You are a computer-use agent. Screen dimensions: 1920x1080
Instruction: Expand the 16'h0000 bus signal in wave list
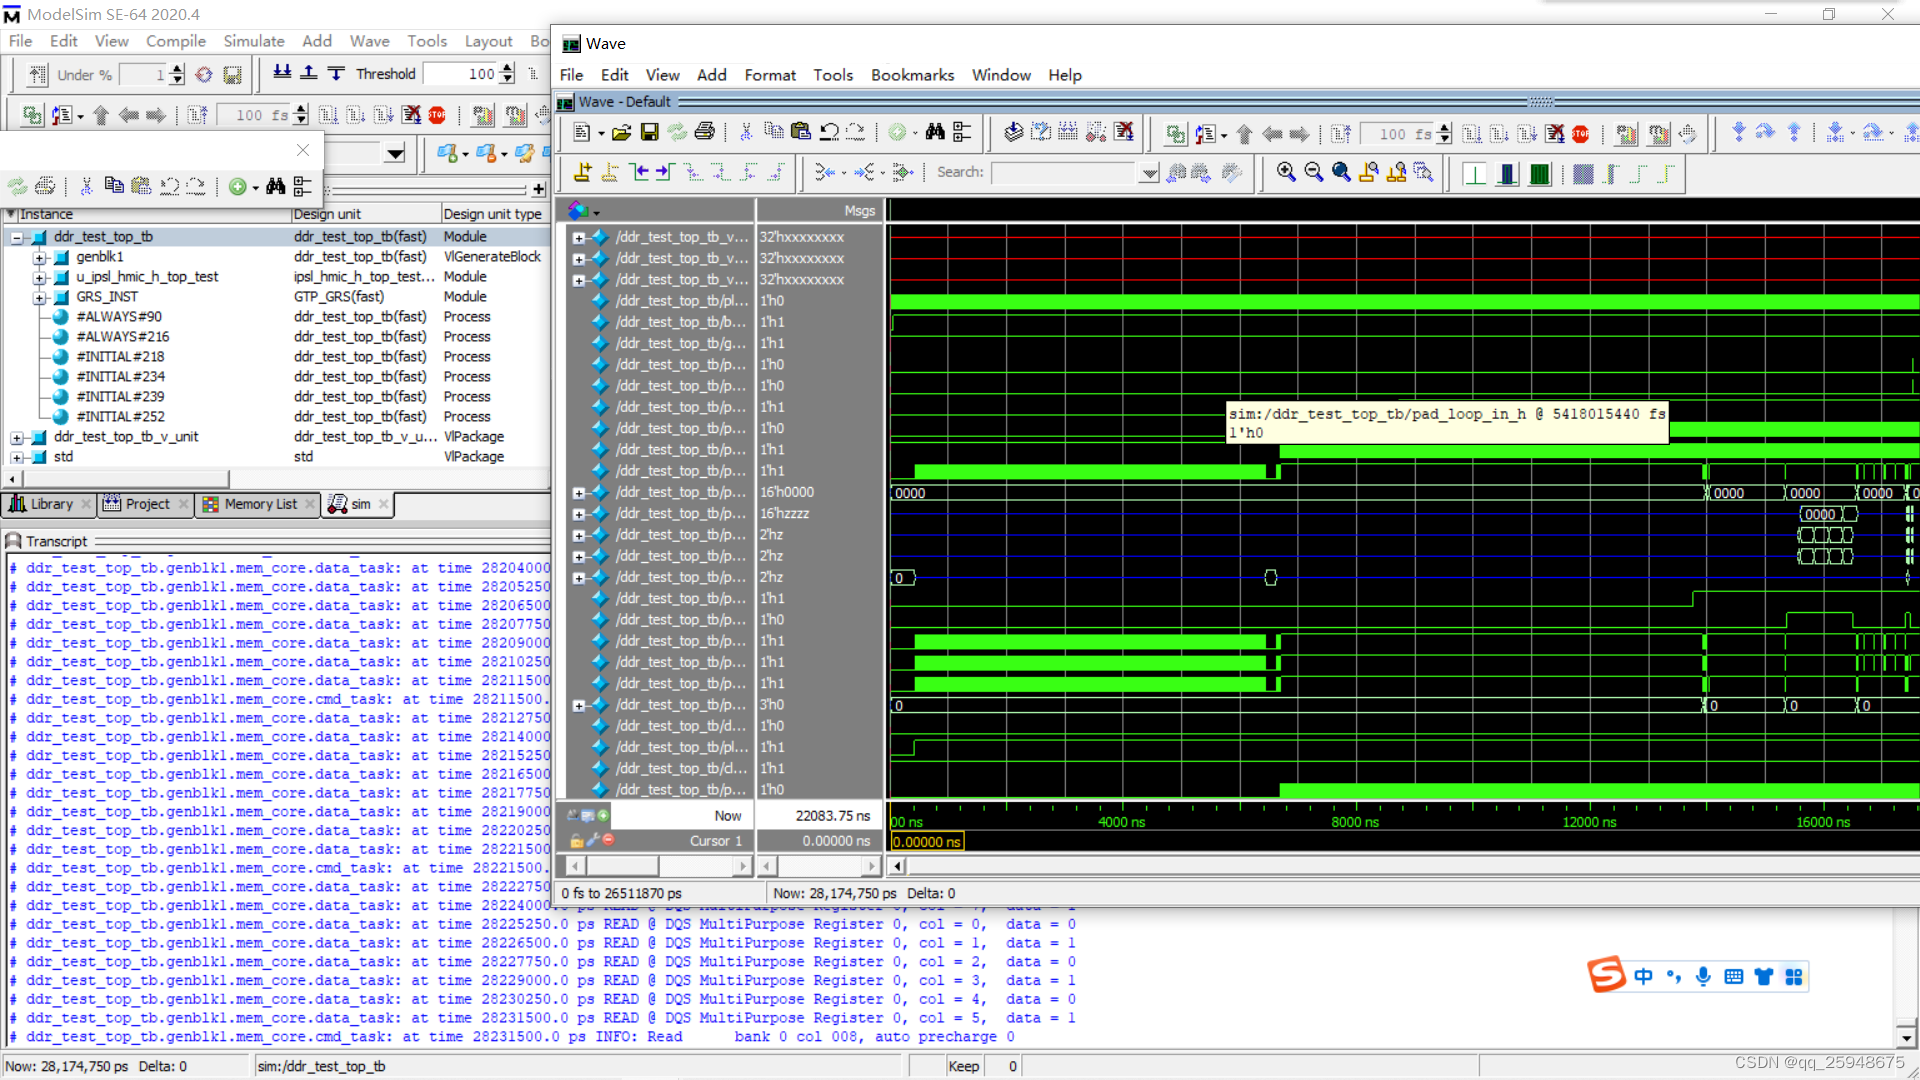point(578,492)
